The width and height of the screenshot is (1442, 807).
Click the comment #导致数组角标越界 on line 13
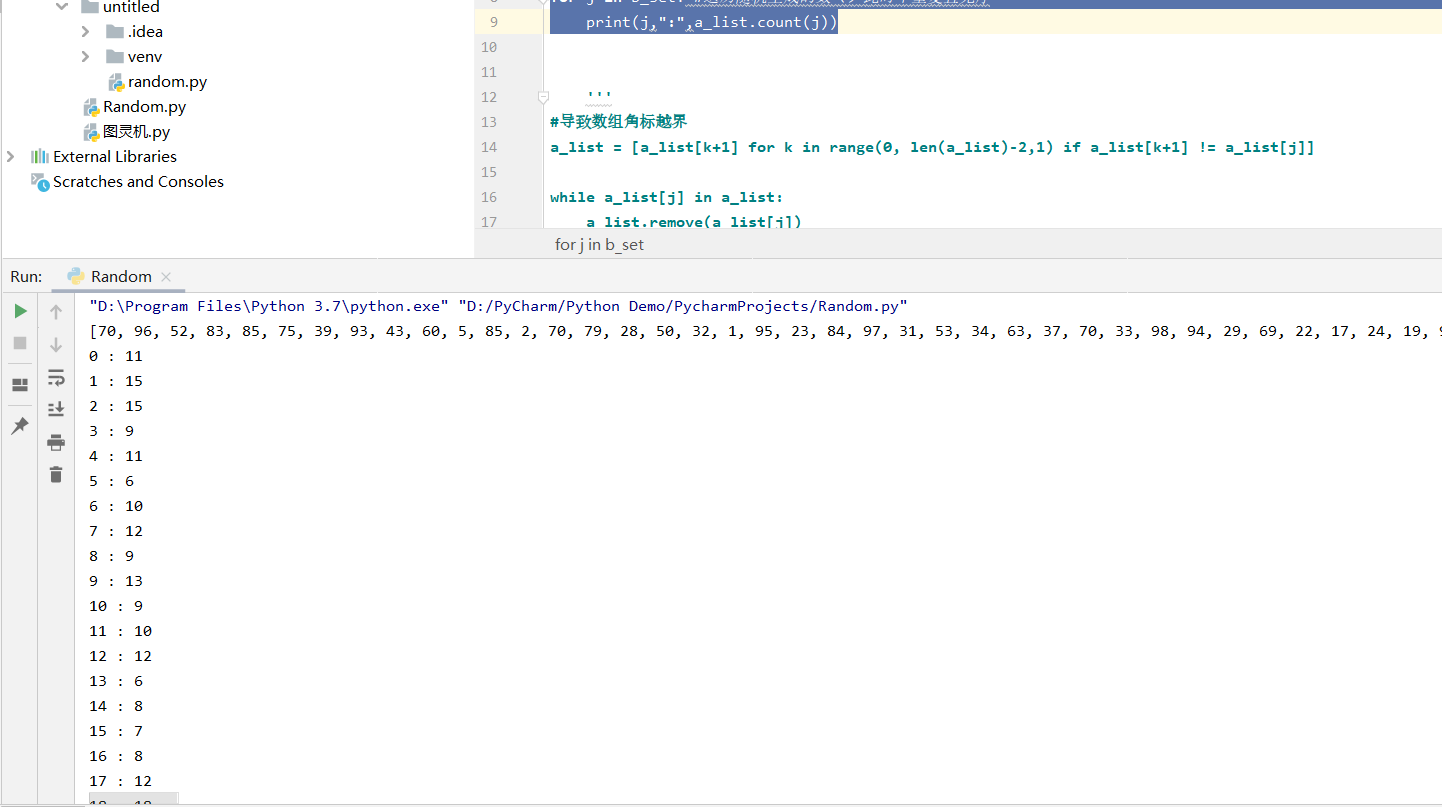[x=618, y=122]
